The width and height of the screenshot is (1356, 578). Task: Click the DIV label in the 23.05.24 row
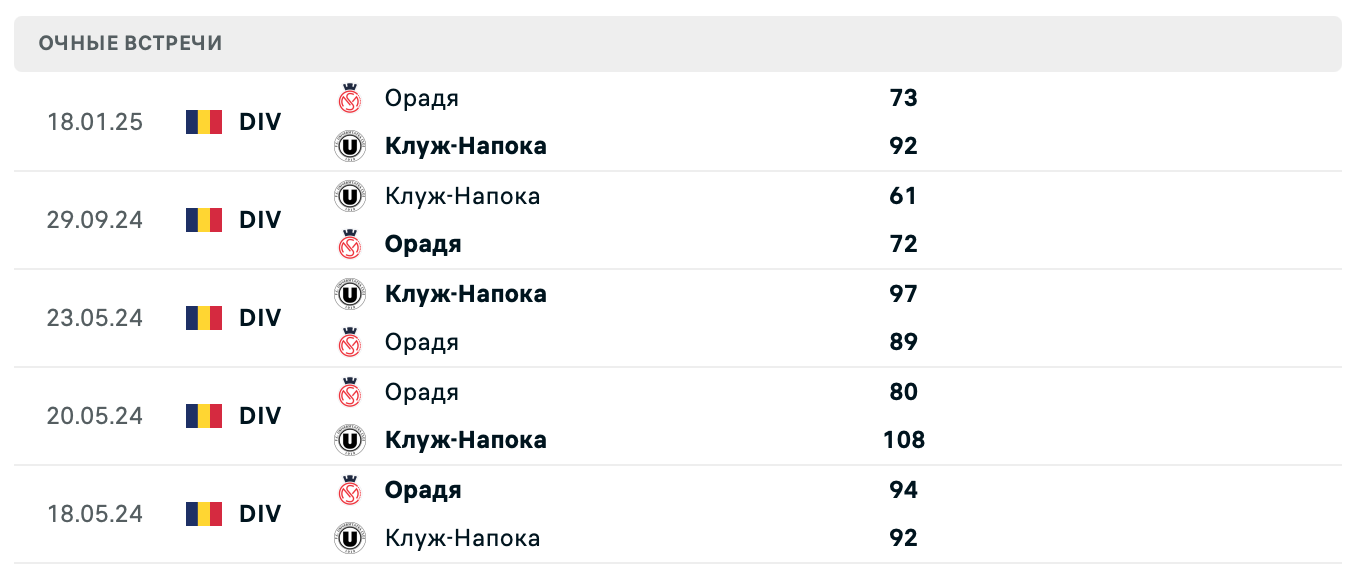click(259, 318)
